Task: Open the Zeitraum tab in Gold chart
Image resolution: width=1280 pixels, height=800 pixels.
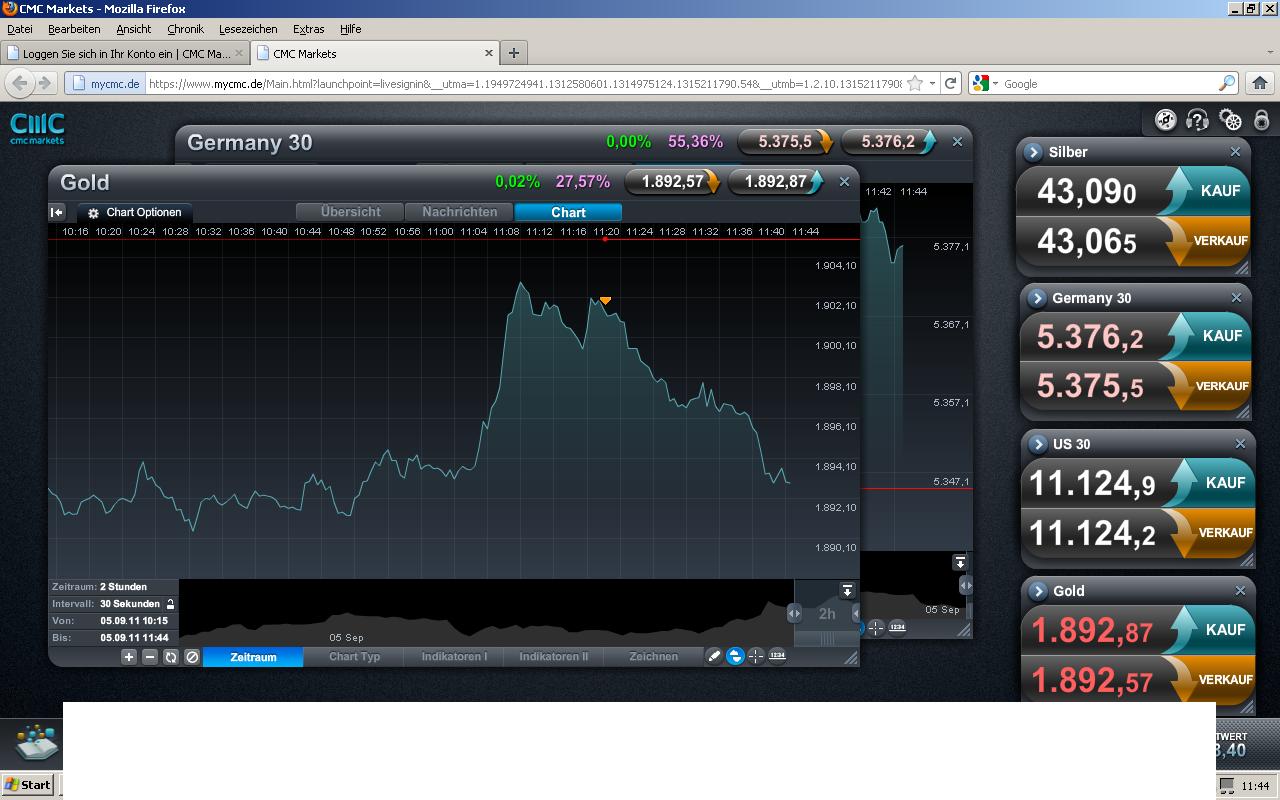Action: tap(253, 657)
